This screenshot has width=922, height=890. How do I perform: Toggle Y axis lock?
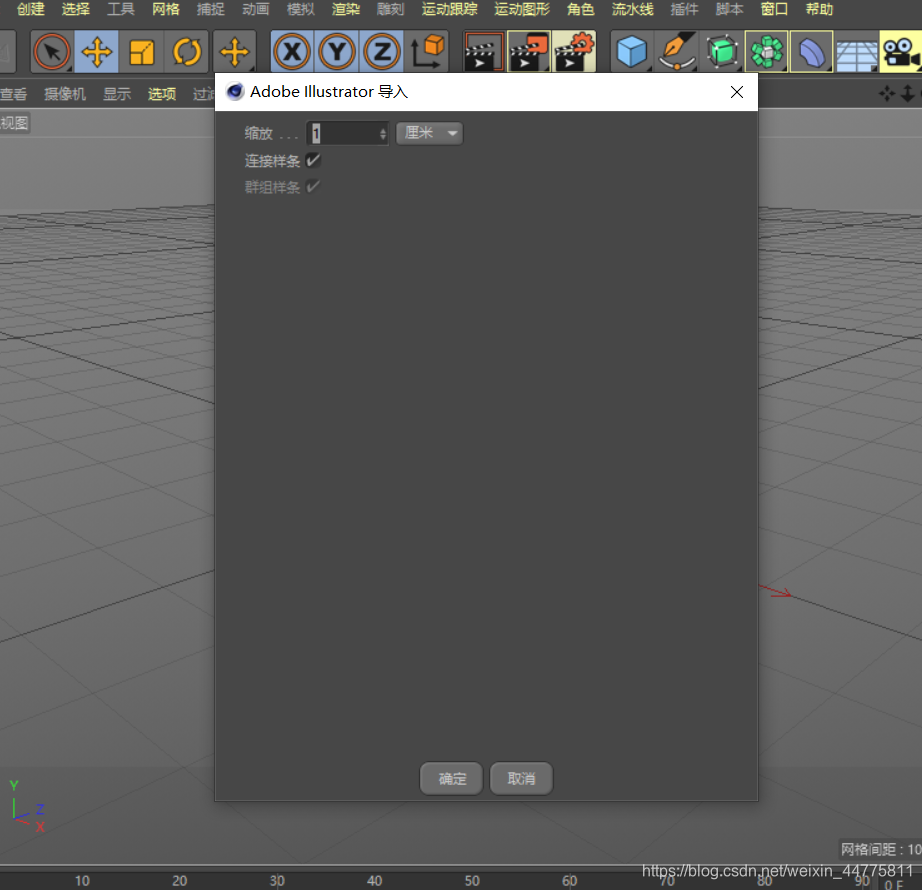337,52
